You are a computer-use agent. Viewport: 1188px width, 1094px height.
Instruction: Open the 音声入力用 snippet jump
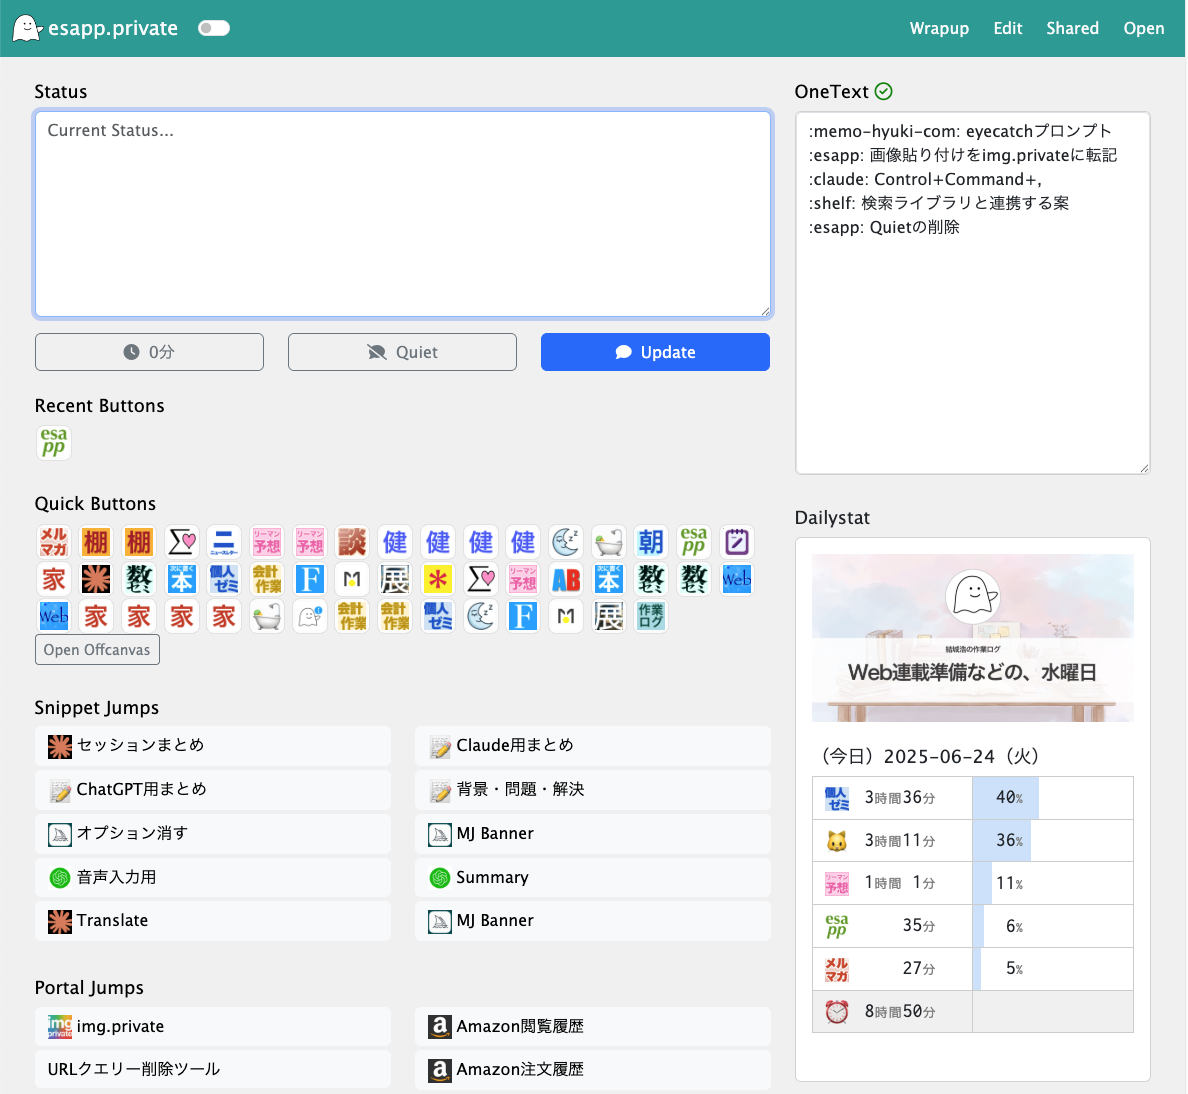[x=213, y=877]
